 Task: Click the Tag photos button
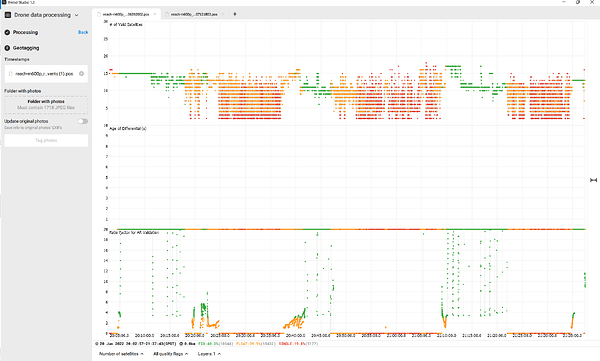(46, 140)
